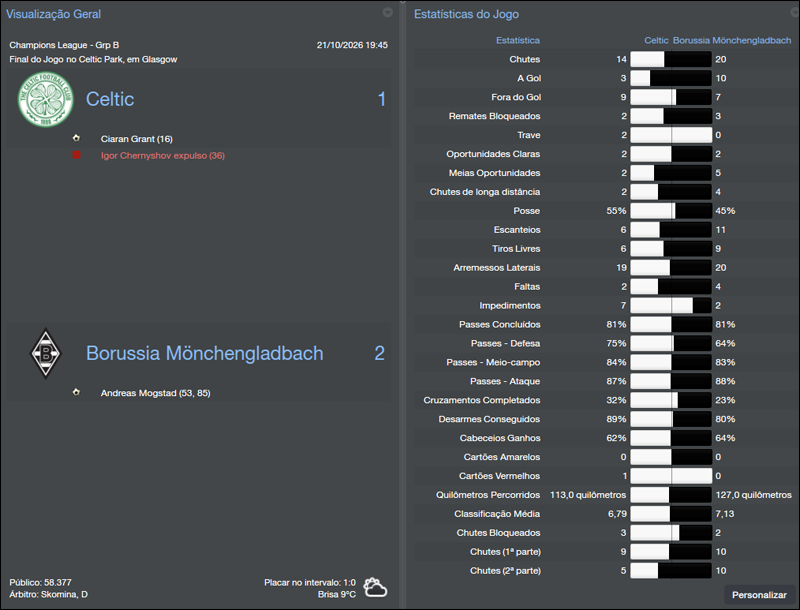The width and height of the screenshot is (800, 610).
Task: Click the Estatísticas do Jogo panel title
Action: [x=466, y=14]
